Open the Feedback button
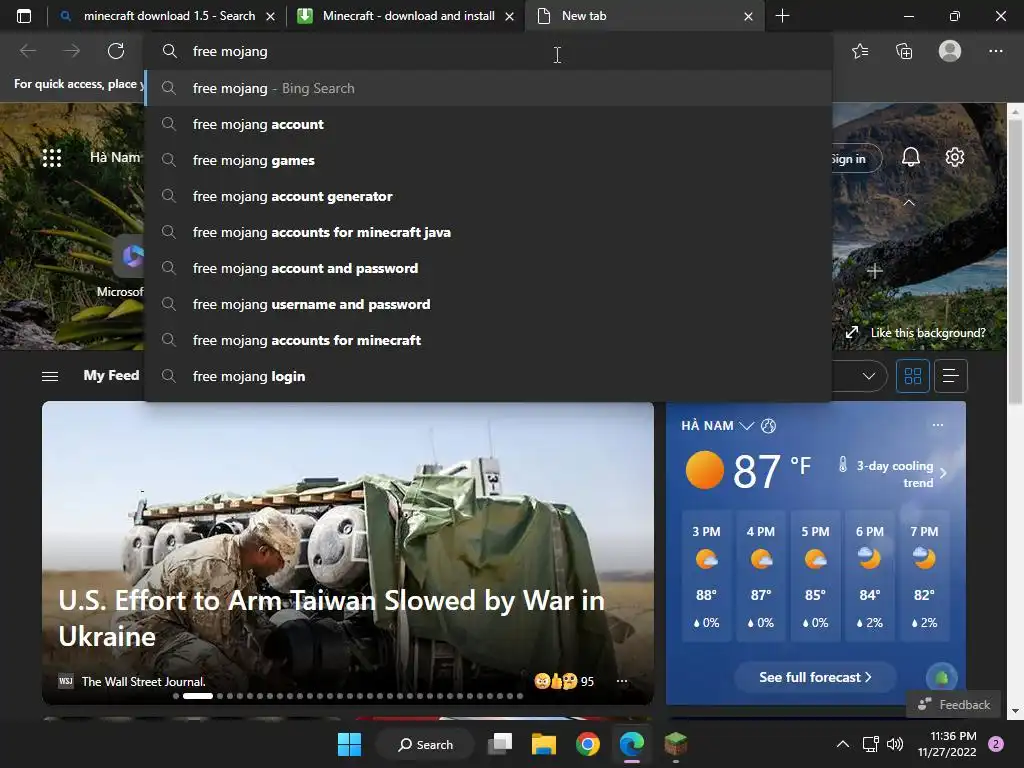Image resolution: width=1024 pixels, height=768 pixels. (x=953, y=705)
